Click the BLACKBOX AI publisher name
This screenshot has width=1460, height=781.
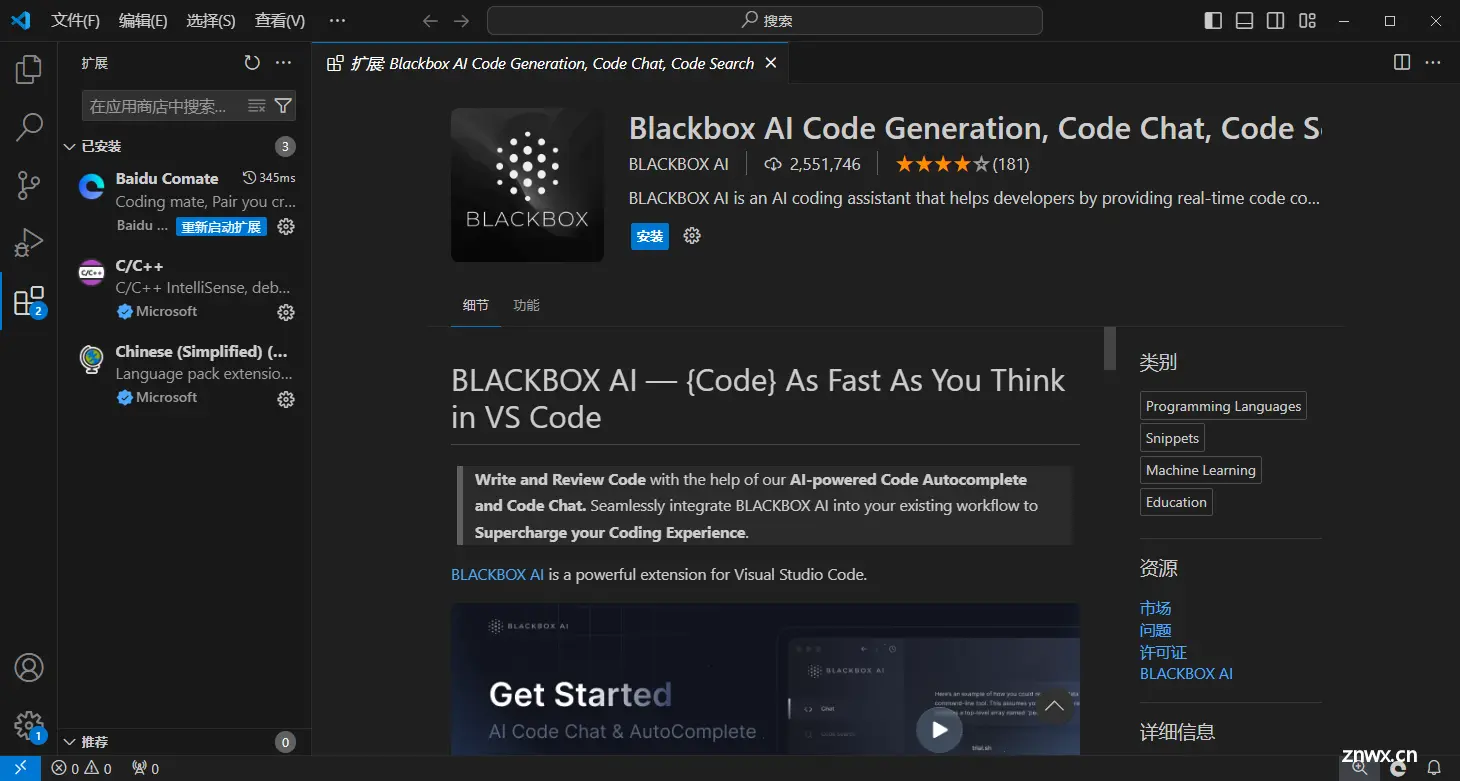point(679,164)
